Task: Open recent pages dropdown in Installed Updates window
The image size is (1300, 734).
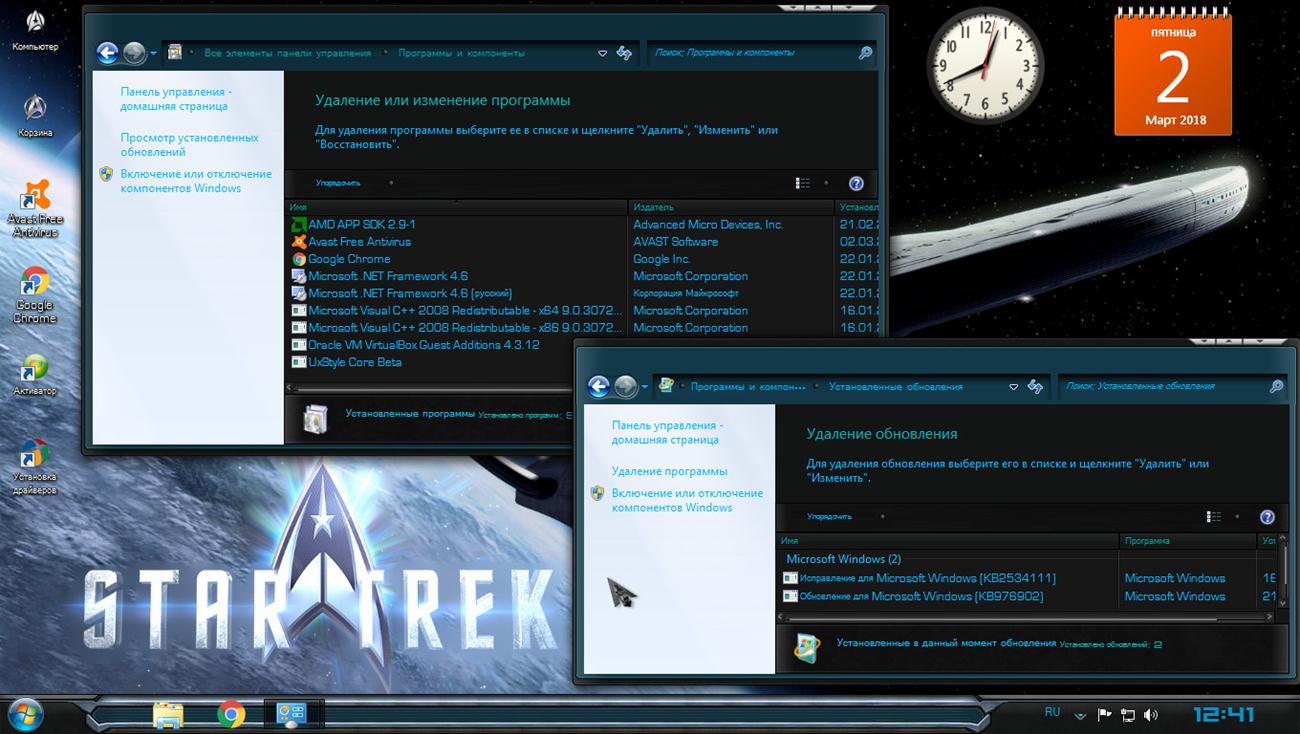Action: coord(645,387)
